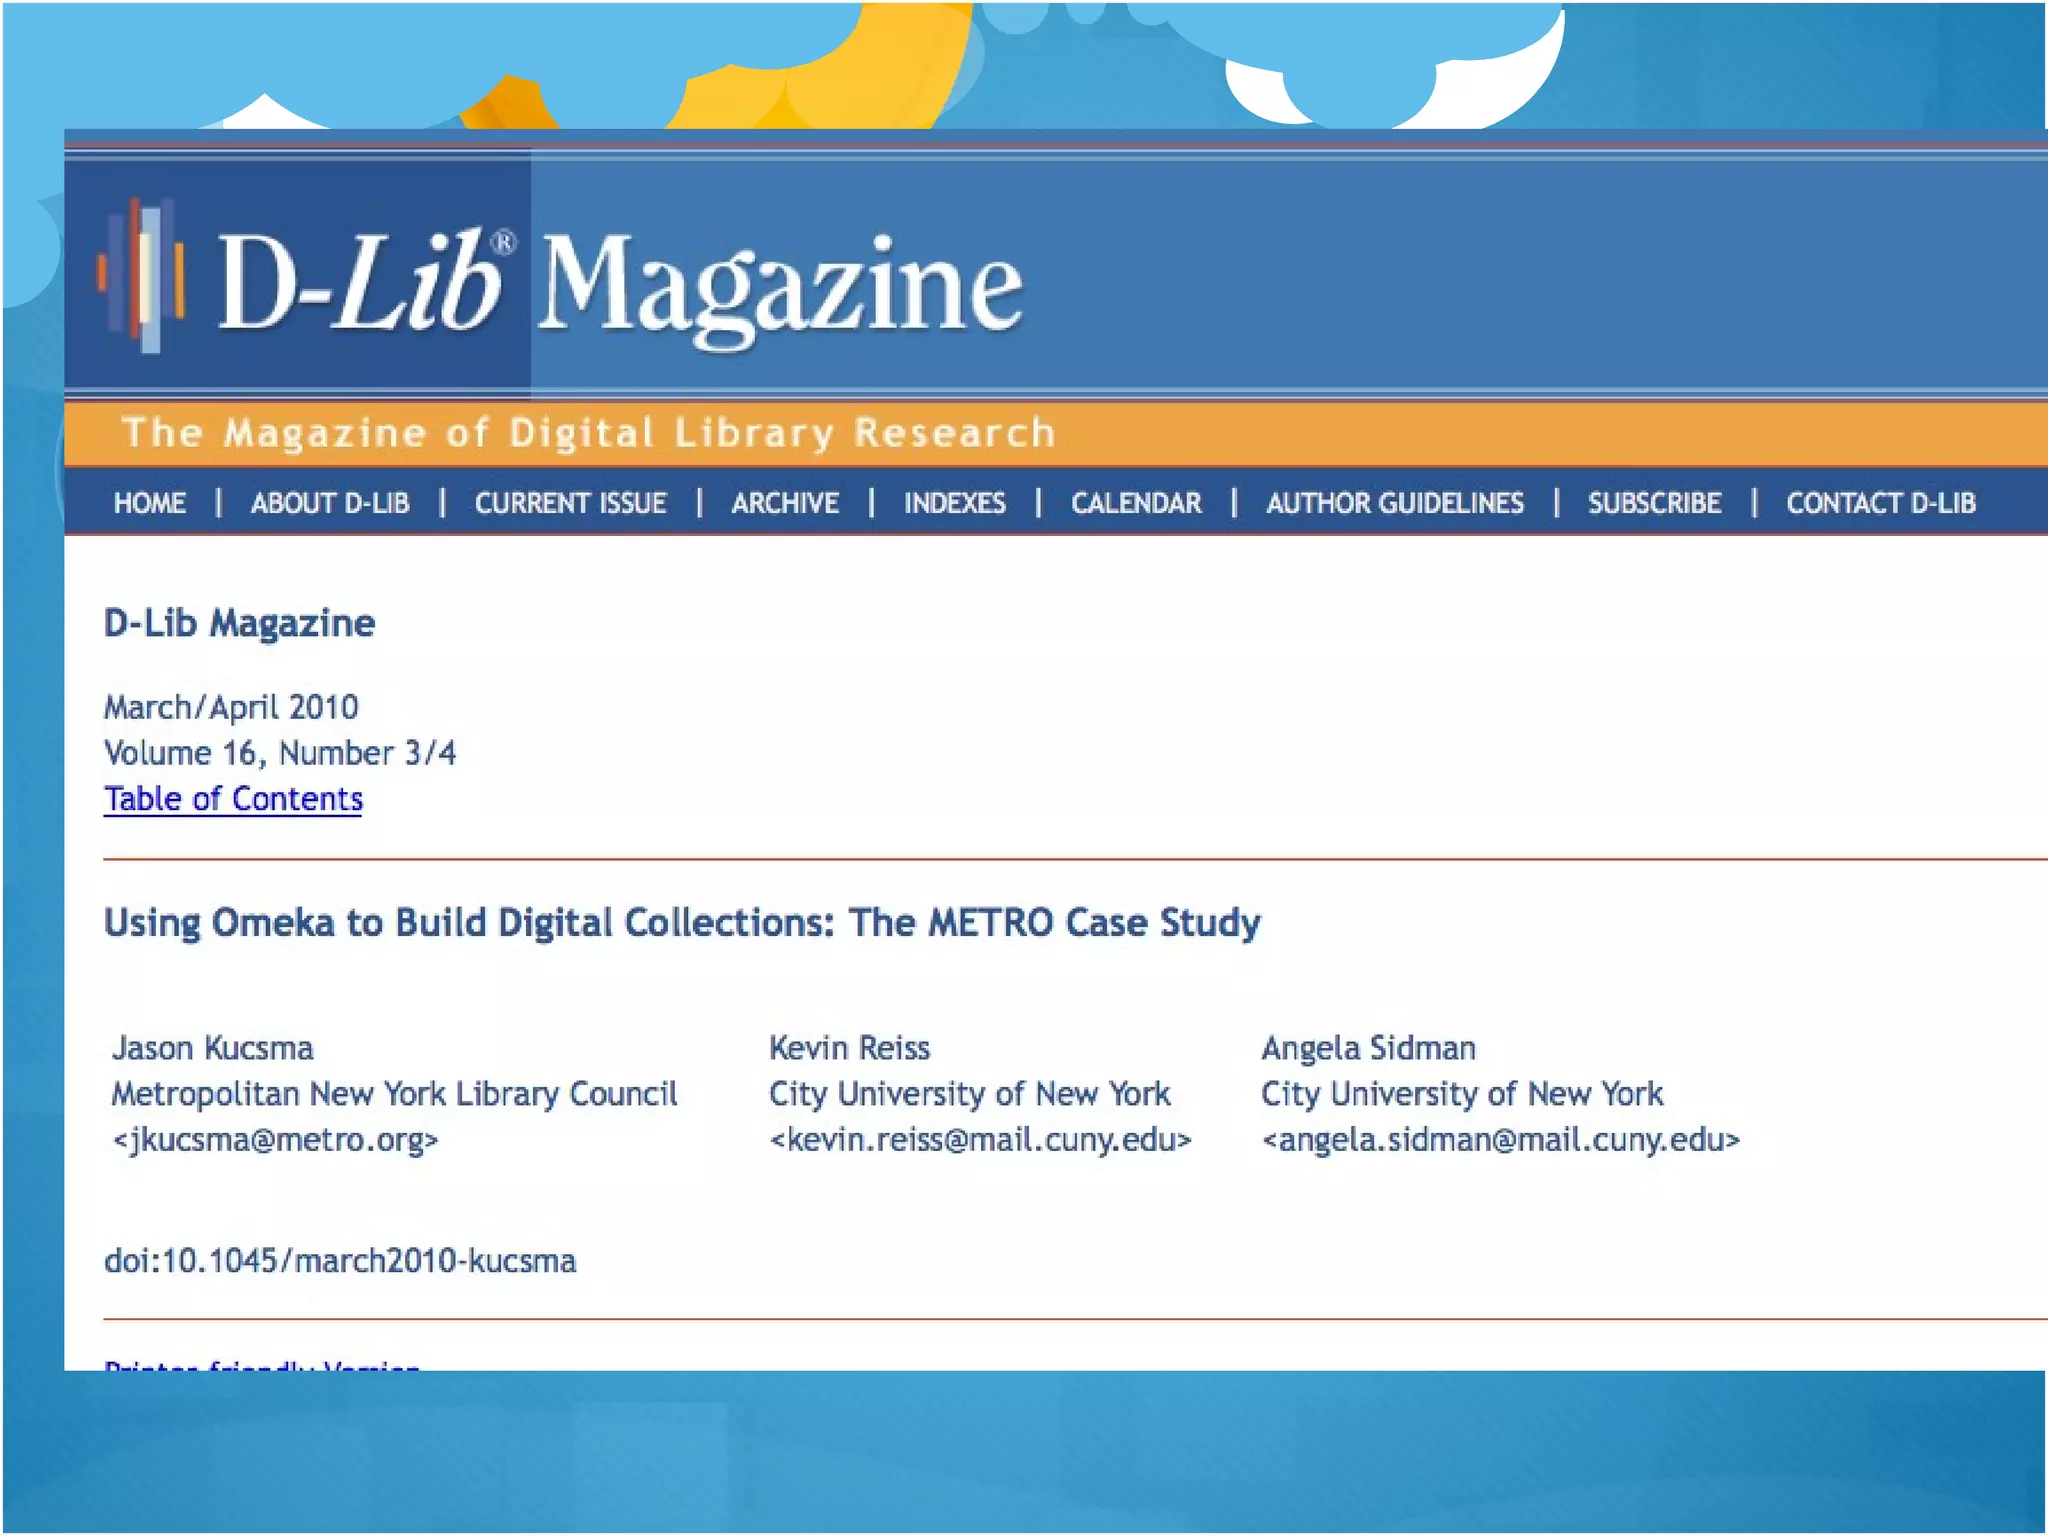The height and width of the screenshot is (1536, 2048).
Task: Click the orange Magazine of Digital Library Research banner
Action: point(588,434)
